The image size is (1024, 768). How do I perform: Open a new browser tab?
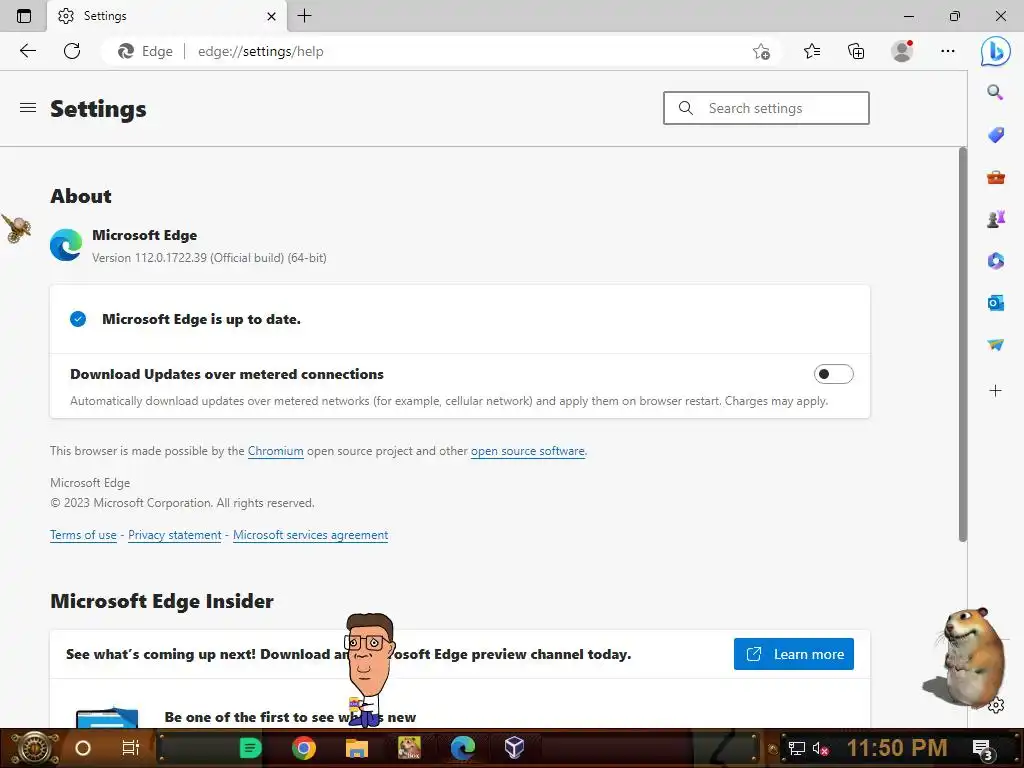[304, 16]
